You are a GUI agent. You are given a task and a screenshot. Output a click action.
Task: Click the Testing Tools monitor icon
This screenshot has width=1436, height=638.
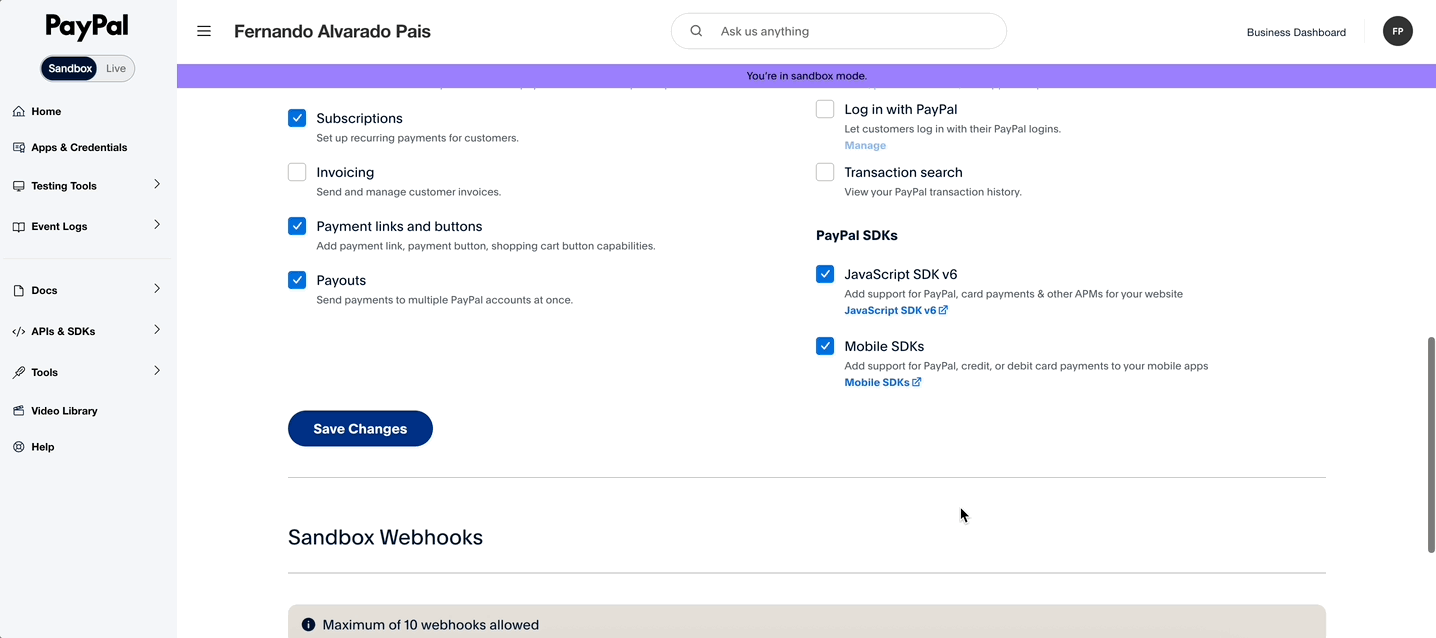pos(19,186)
